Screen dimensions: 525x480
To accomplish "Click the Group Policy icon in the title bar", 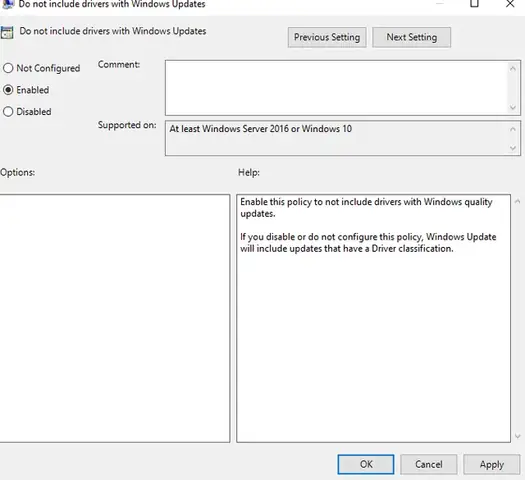I will tap(7, 4).
